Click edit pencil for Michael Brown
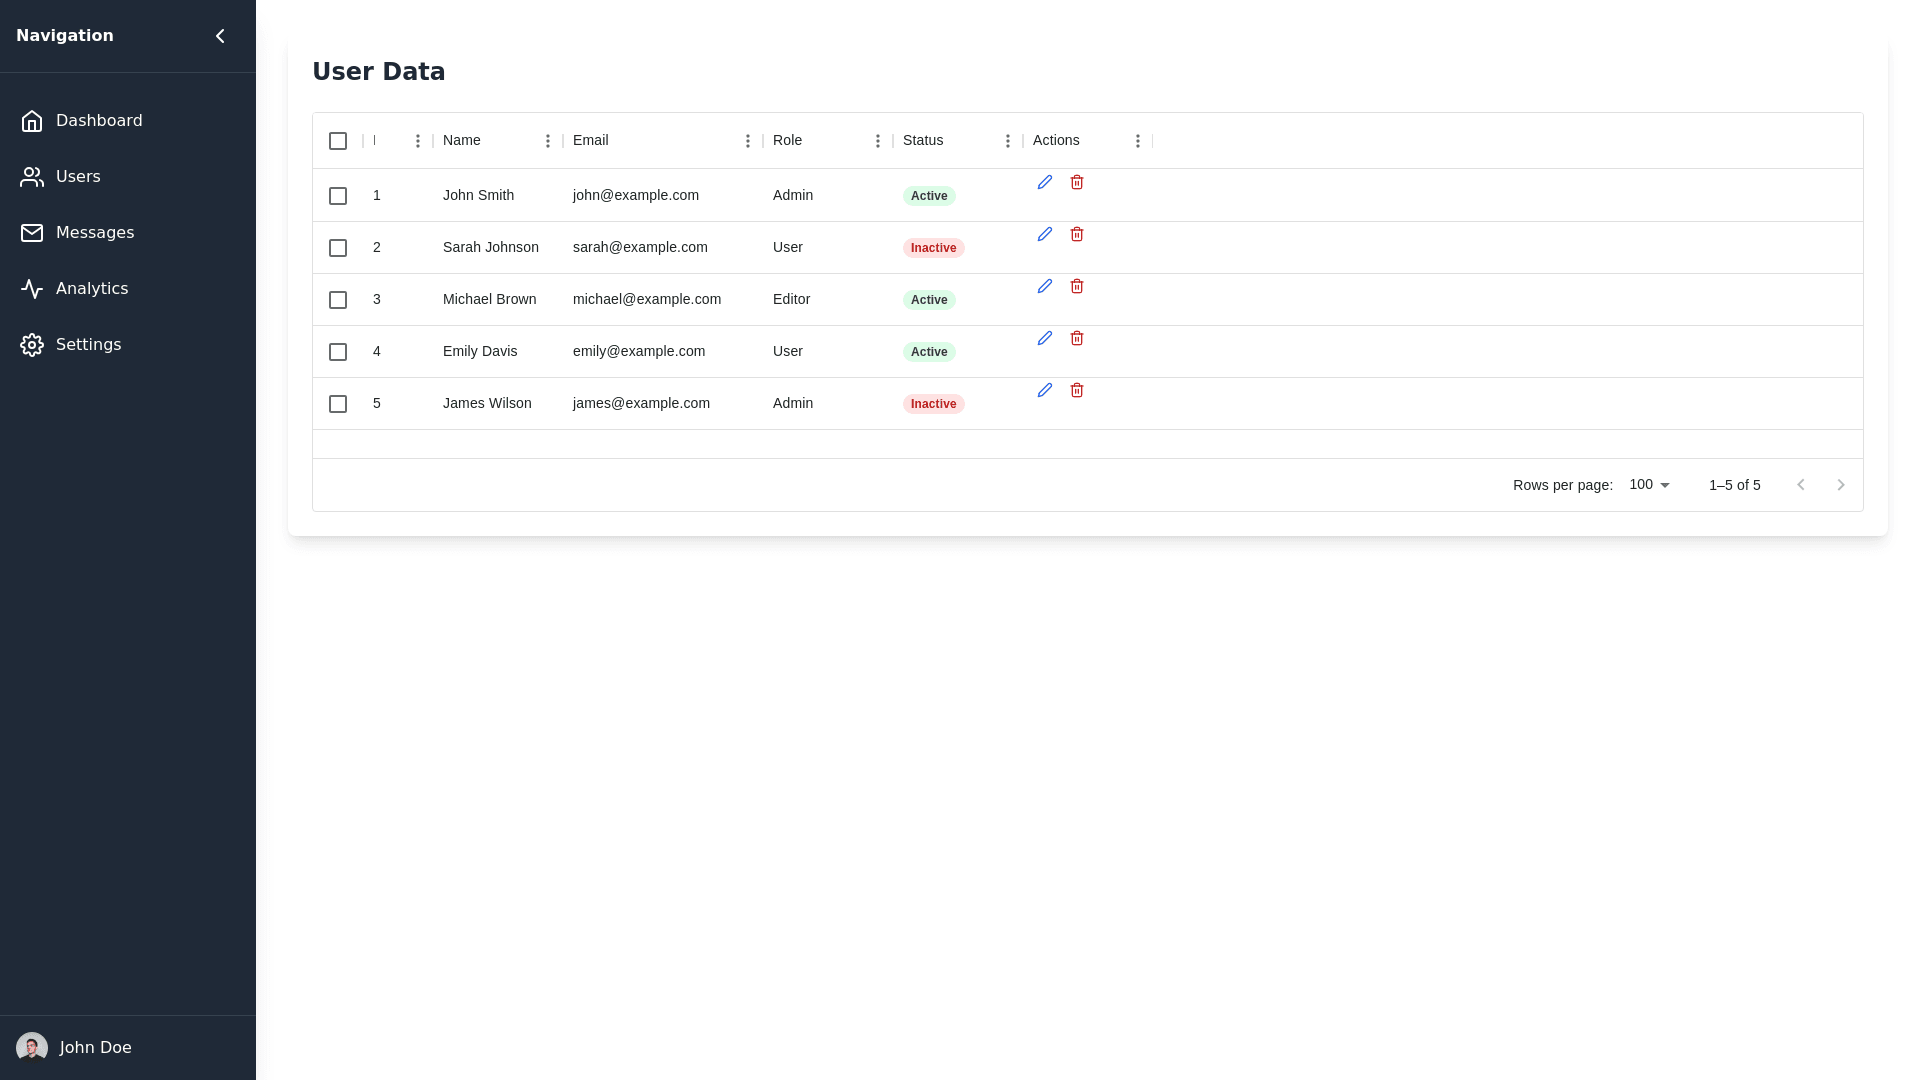This screenshot has width=1920, height=1080. 1045,286
